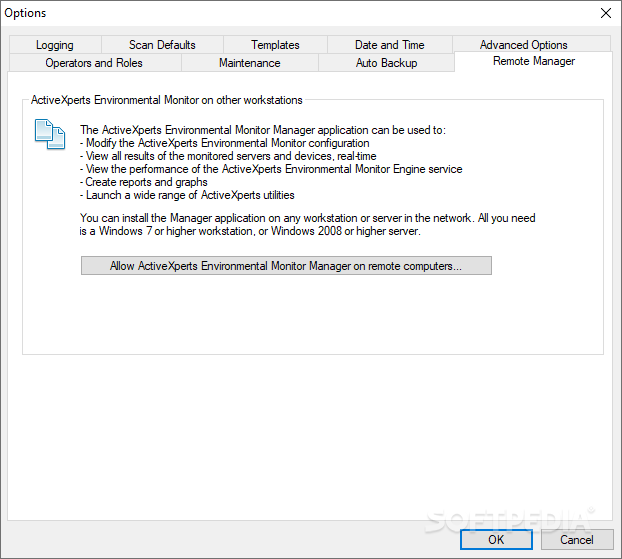Click the 'Modify the ActiveXperts Environmental Monitor configuration' line
This screenshot has width=622, height=559.
click(225, 143)
